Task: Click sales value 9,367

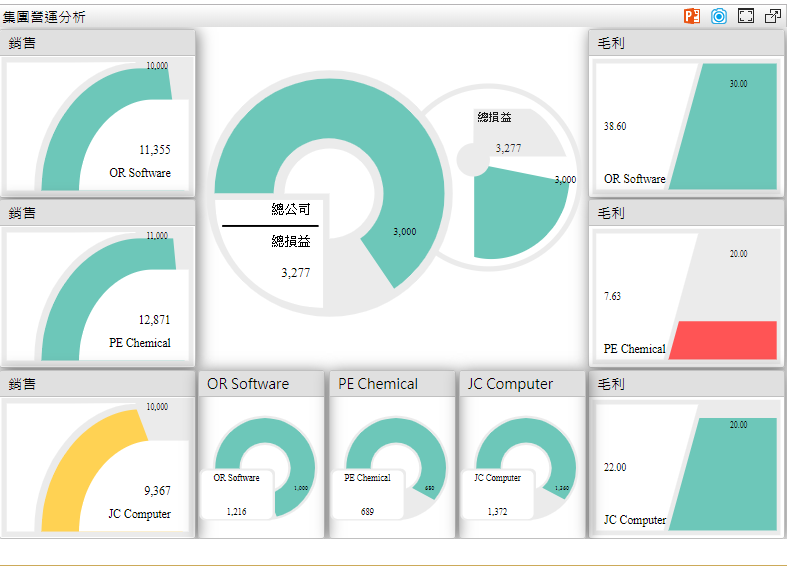Action: (158, 490)
